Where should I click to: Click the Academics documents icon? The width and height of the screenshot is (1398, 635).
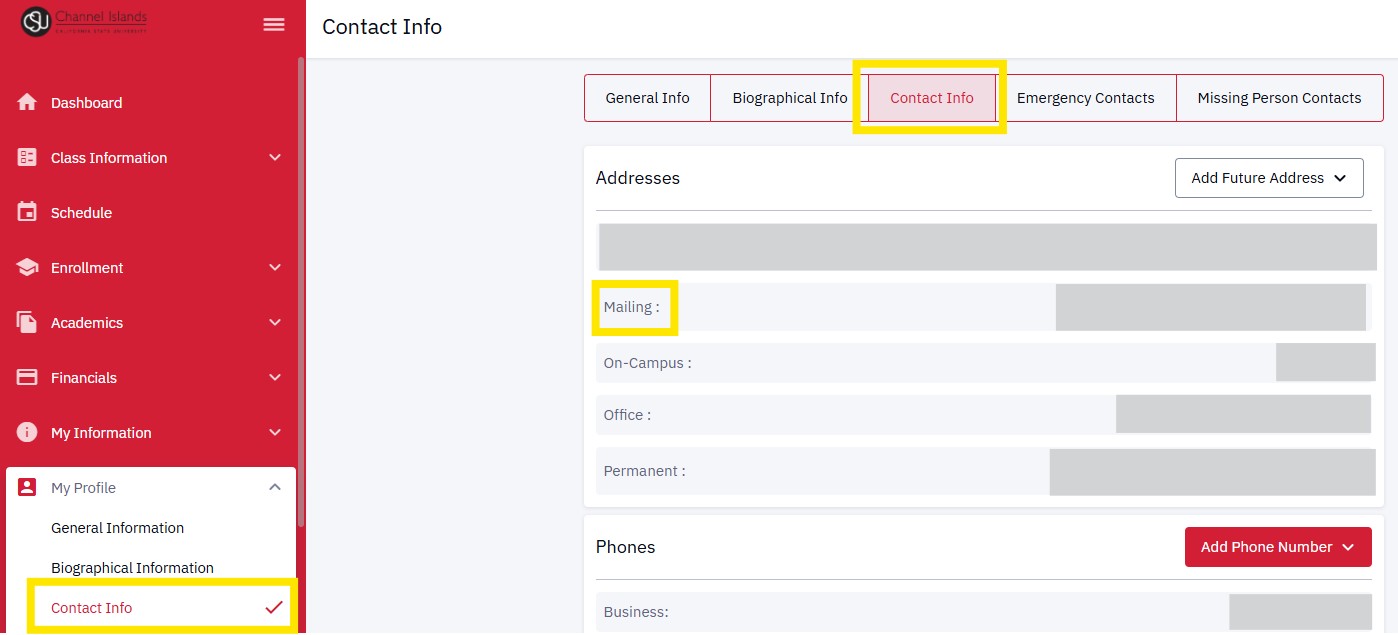[x=27, y=322]
